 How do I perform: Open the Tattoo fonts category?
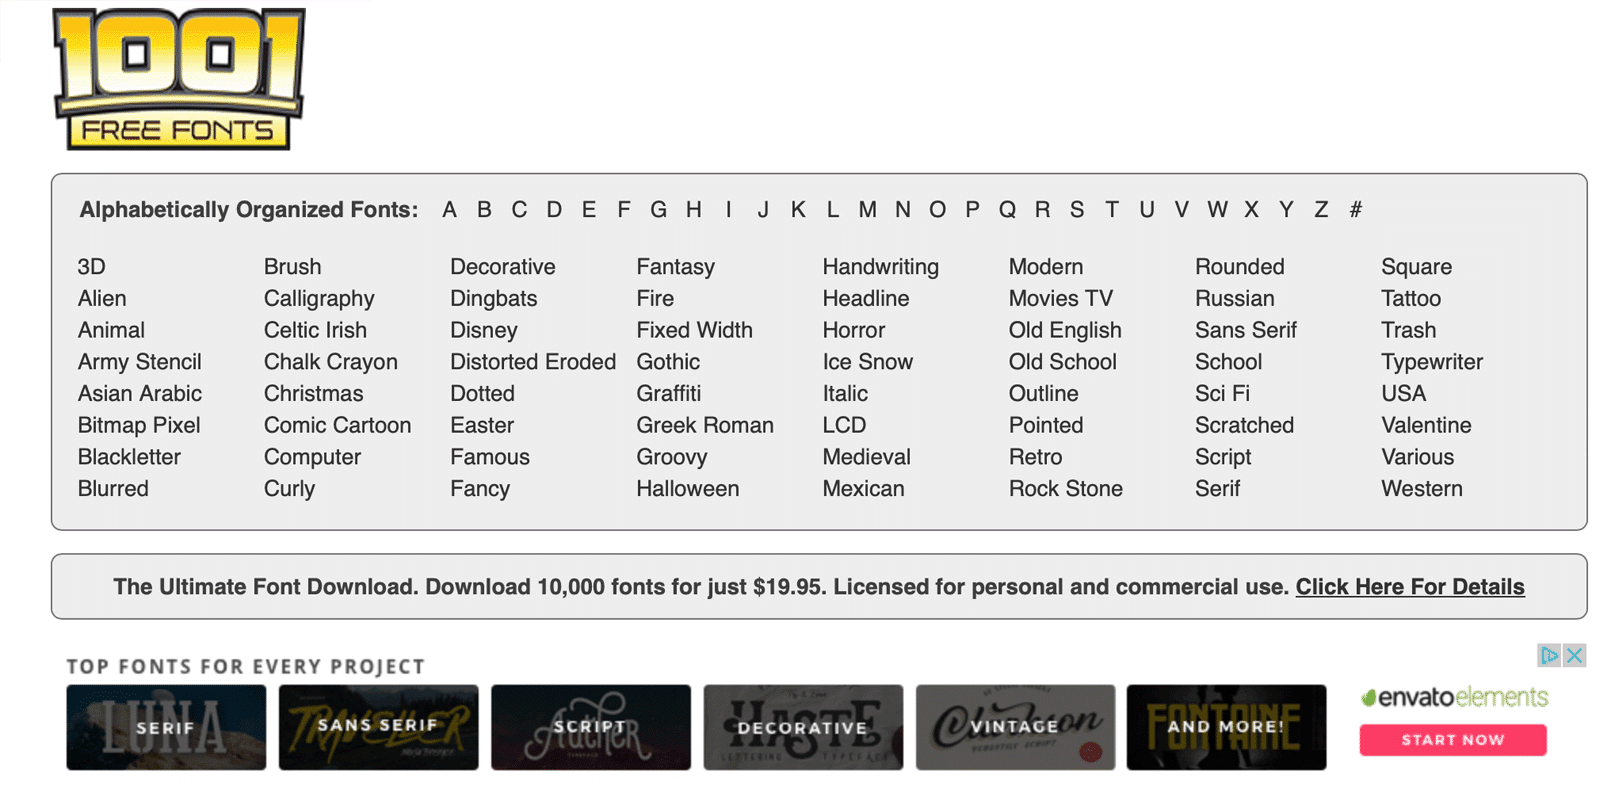click(1410, 299)
